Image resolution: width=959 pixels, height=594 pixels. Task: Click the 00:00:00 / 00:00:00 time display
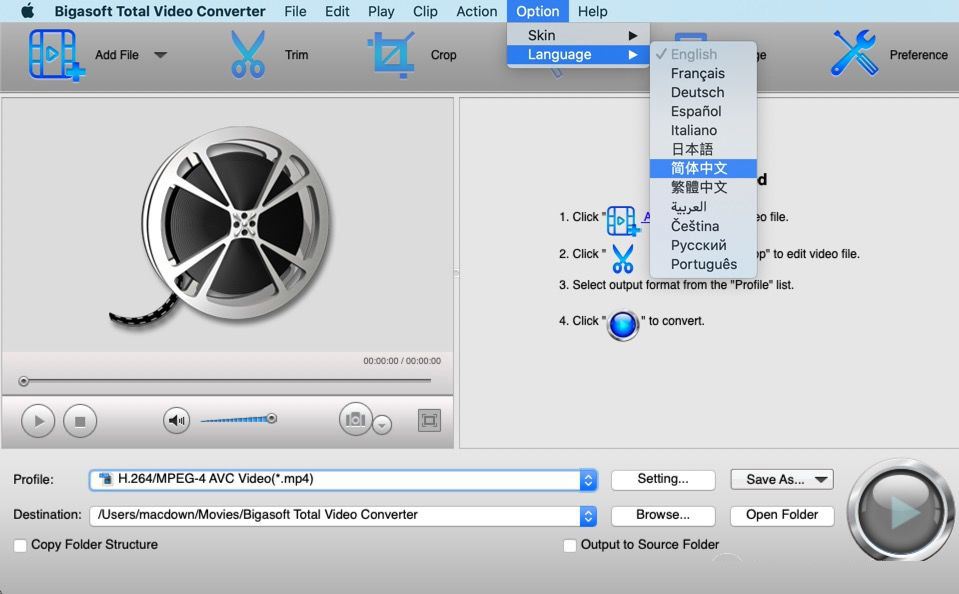pyautogui.click(x=402, y=361)
